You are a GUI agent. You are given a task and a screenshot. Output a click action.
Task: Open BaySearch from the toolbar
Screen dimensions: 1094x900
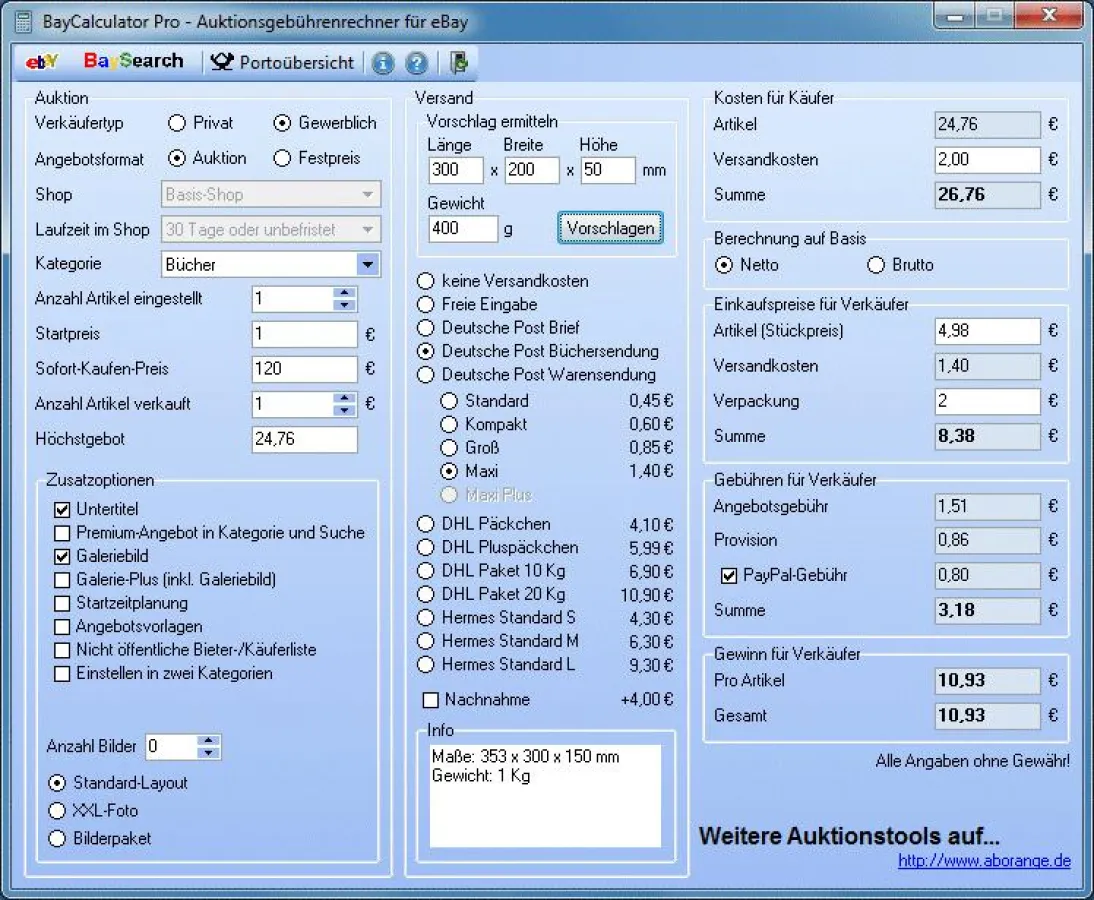coord(133,62)
